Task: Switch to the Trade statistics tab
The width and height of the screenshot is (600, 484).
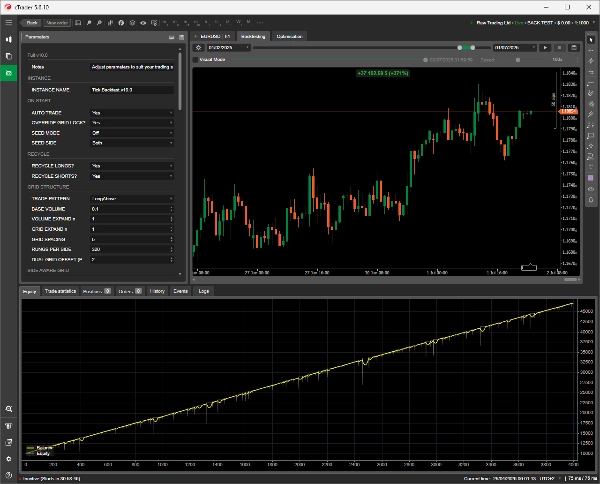Action: [59, 291]
